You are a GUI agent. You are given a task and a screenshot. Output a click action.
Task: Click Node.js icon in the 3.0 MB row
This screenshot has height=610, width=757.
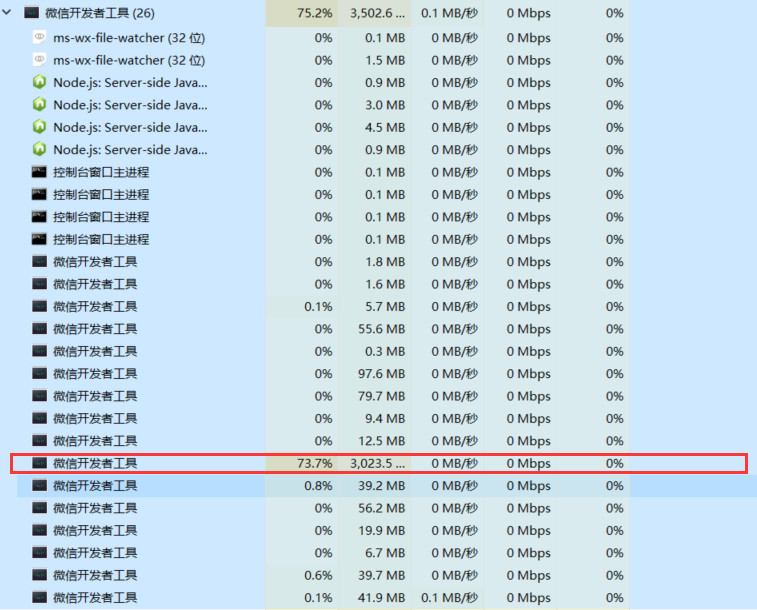(39, 105)
